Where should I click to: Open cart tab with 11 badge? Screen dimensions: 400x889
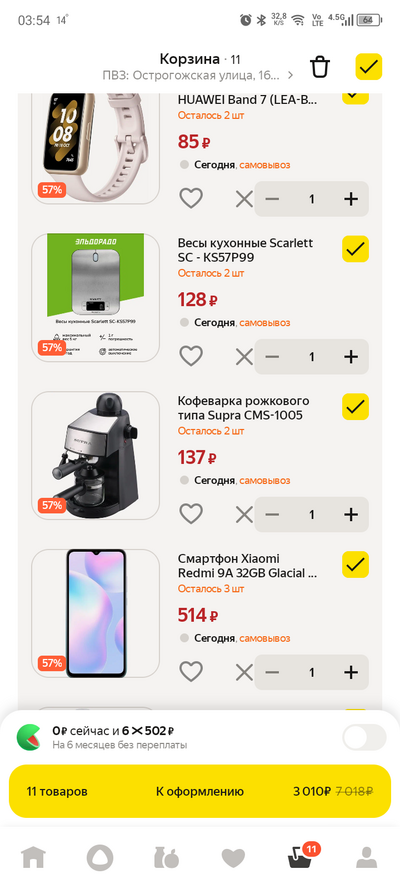click(x=301, y=856)
